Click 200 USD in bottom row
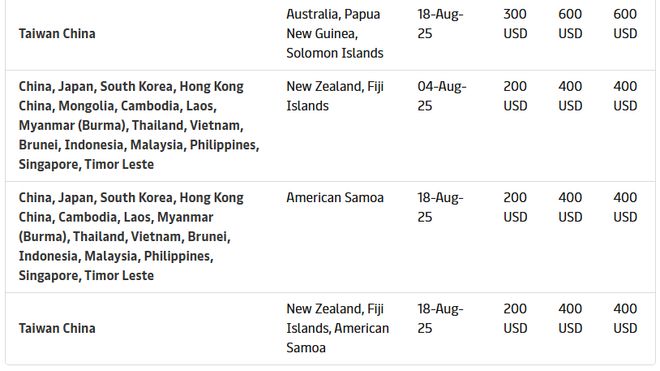Image resolution: width=660 pixels, height=371 pixels. (x=515, y=318)
